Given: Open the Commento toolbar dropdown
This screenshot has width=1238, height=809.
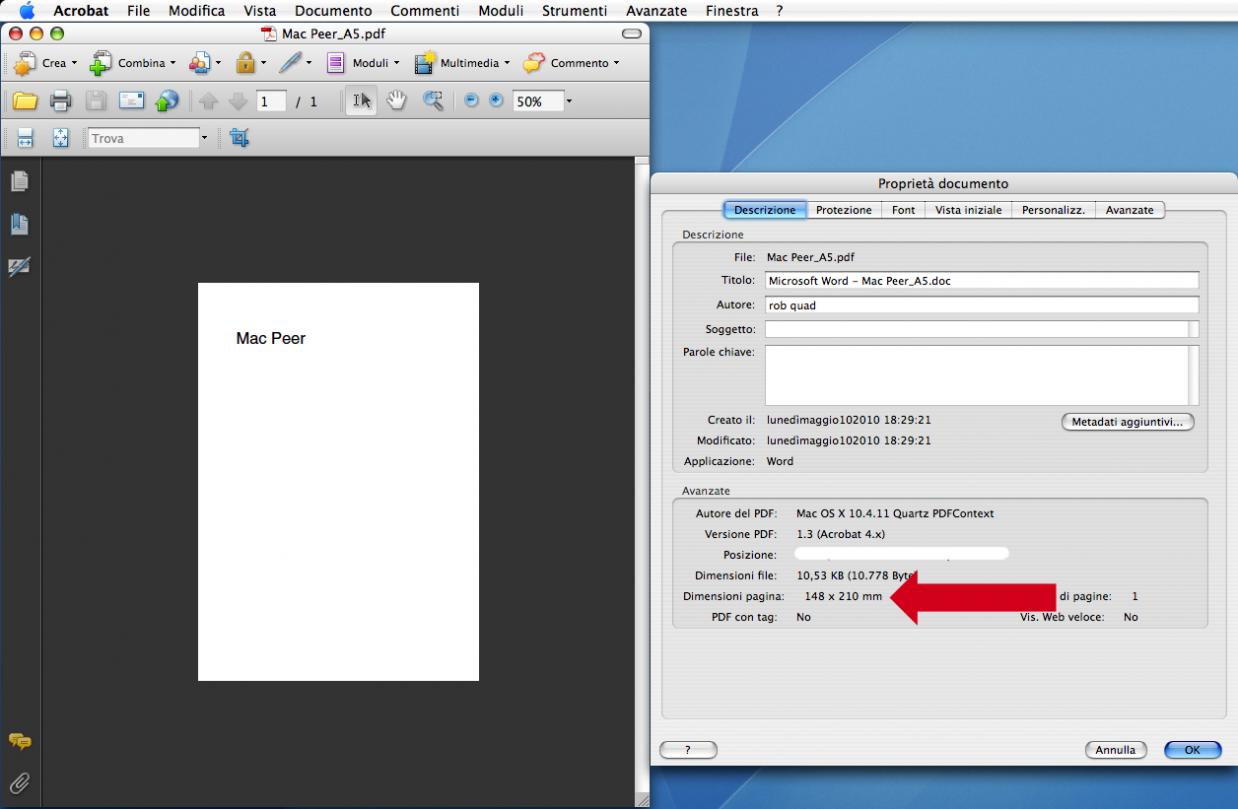Looking at the screenshot, I should 570,63.
